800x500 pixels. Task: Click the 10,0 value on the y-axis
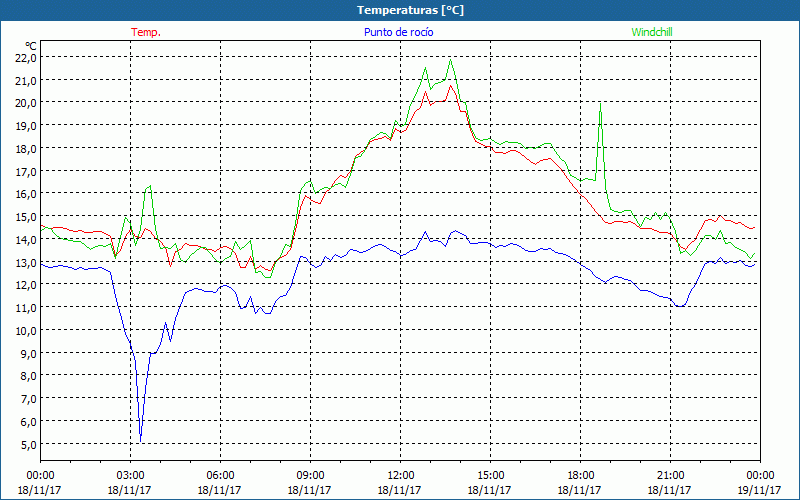click(x=26, y=331)
